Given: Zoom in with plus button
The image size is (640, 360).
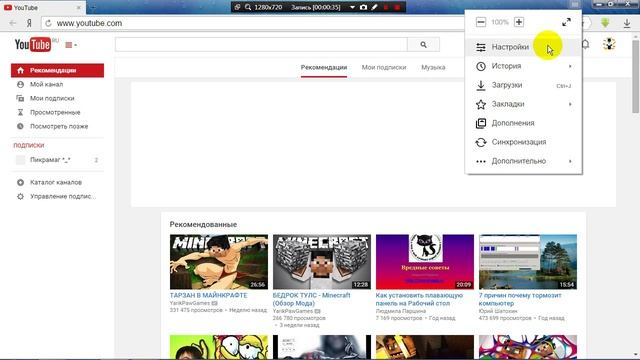Looking at the screenshot, I should click(x=519, y=22).
